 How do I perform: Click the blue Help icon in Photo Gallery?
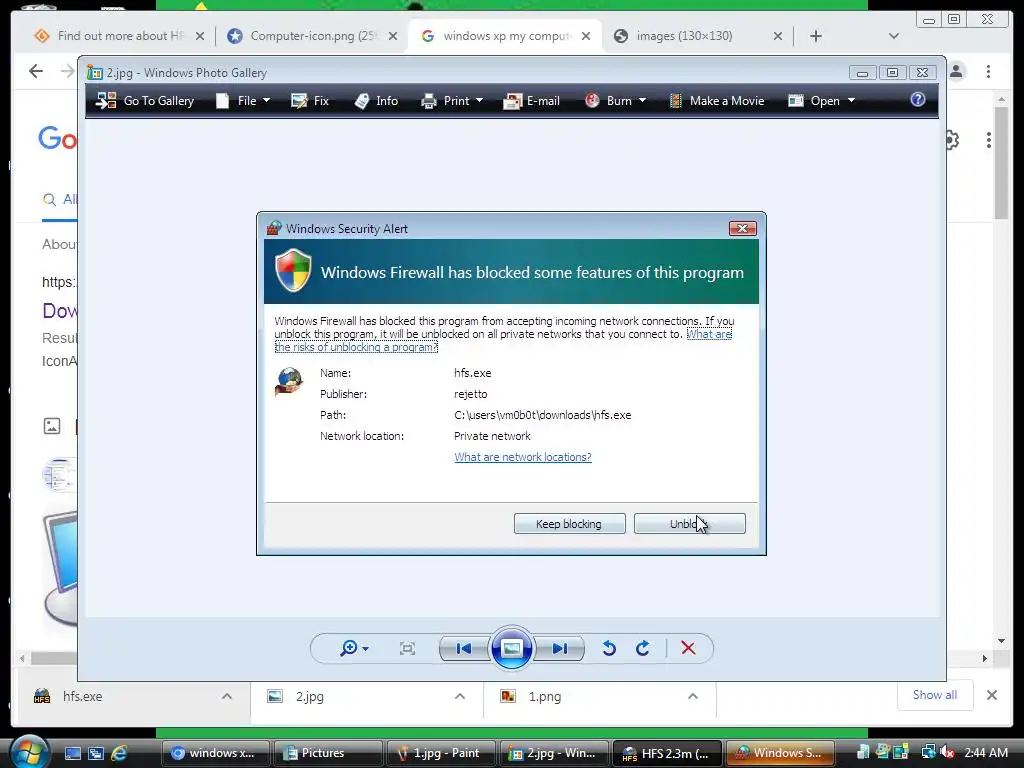click(918, 99)
